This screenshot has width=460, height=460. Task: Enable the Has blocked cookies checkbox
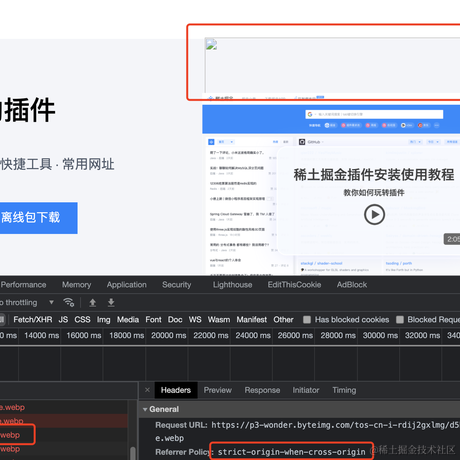coord(307,320)
